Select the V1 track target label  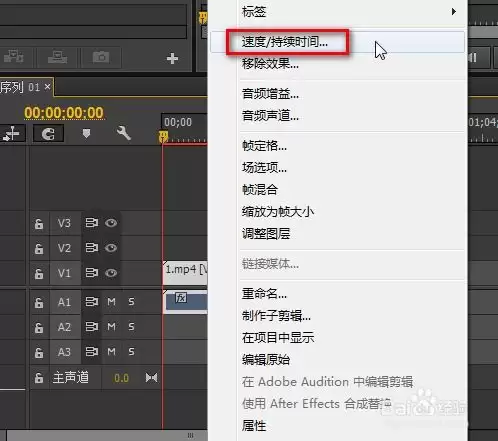coord(64,273)
